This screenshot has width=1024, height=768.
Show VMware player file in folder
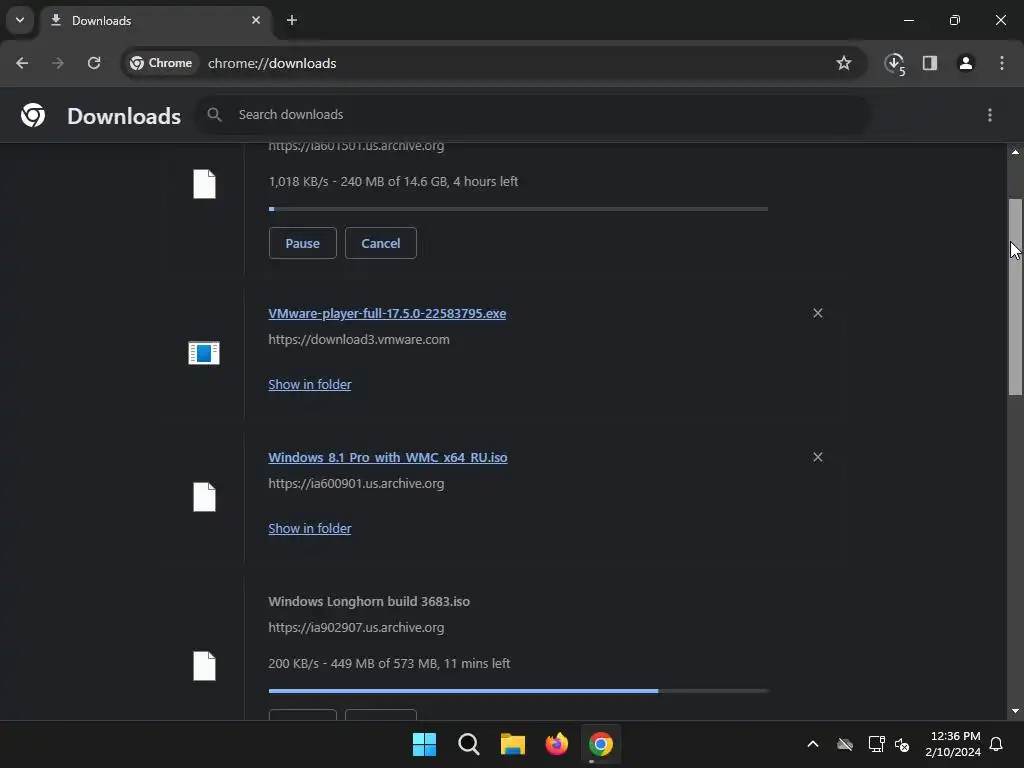coord(310,385)
